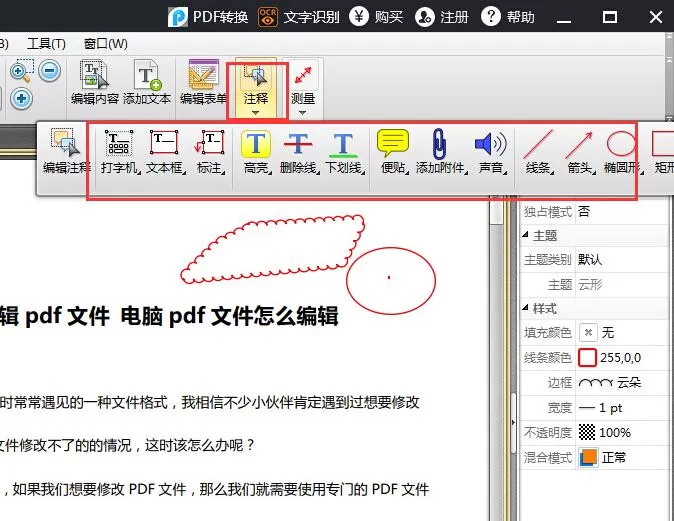This screenshot has height=521, width=674.
Task: Click the 线条颜色 red swatch
Action: point(588,357)
